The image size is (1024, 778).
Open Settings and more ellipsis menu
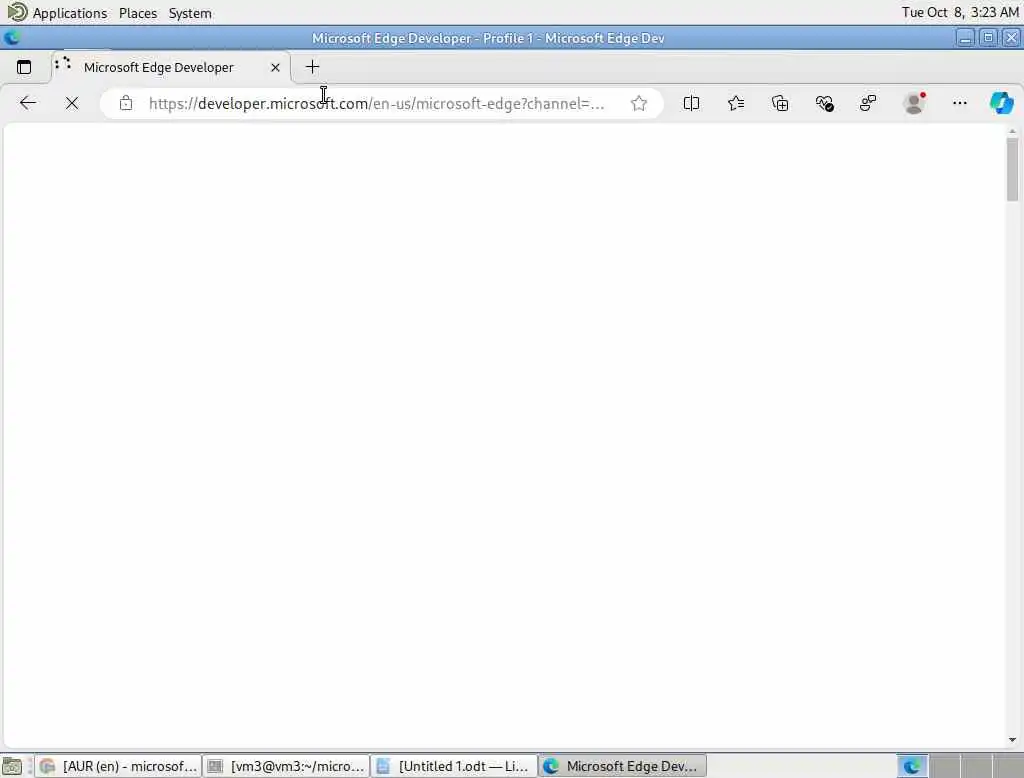click(x=959, y=103)
